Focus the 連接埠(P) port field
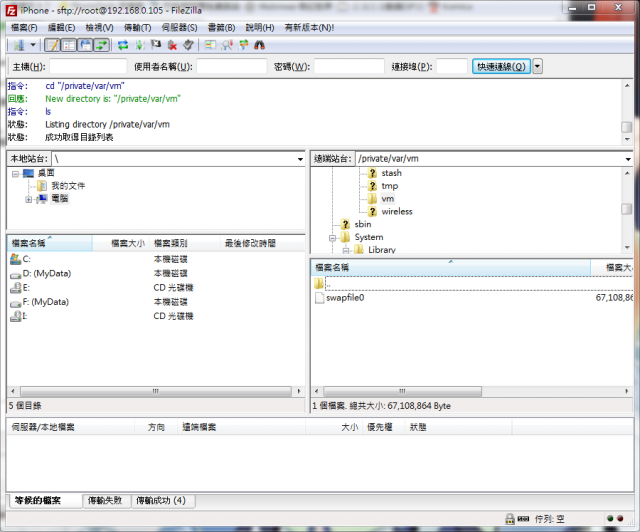This screenshot has width=640, height=532. [452, 66]
